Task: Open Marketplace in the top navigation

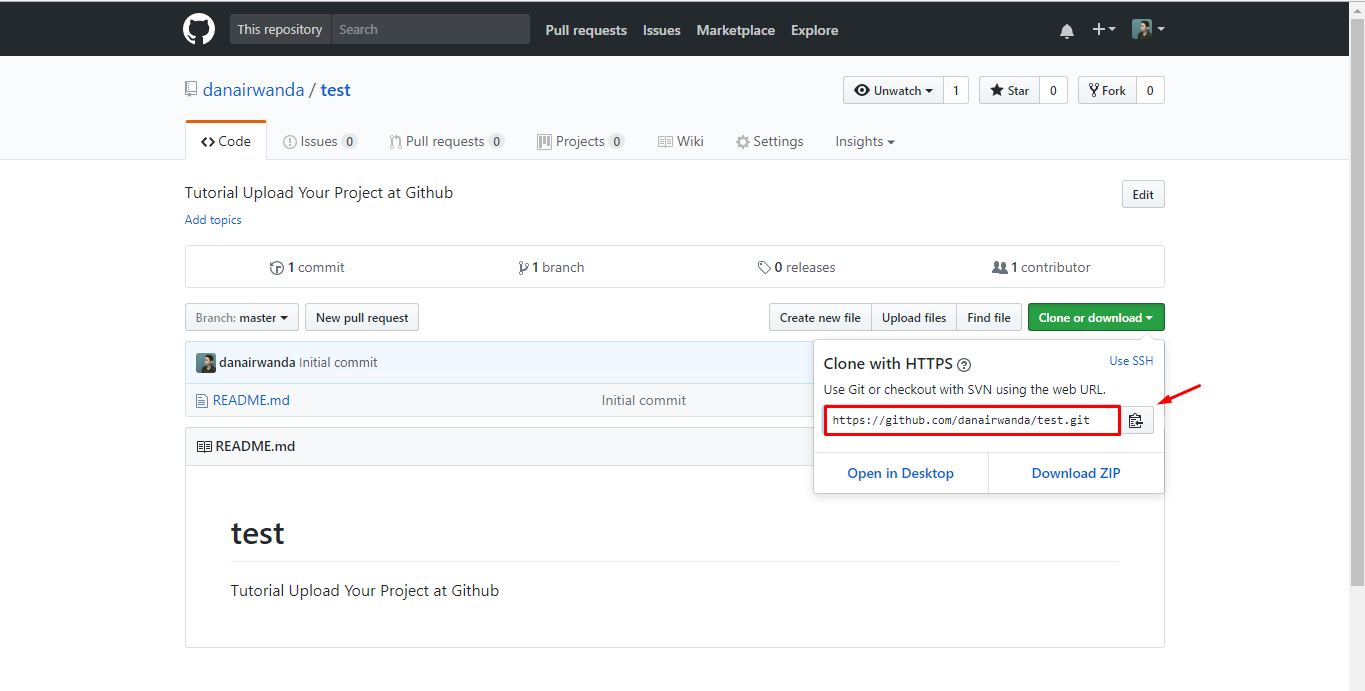Action: (736, 30)
